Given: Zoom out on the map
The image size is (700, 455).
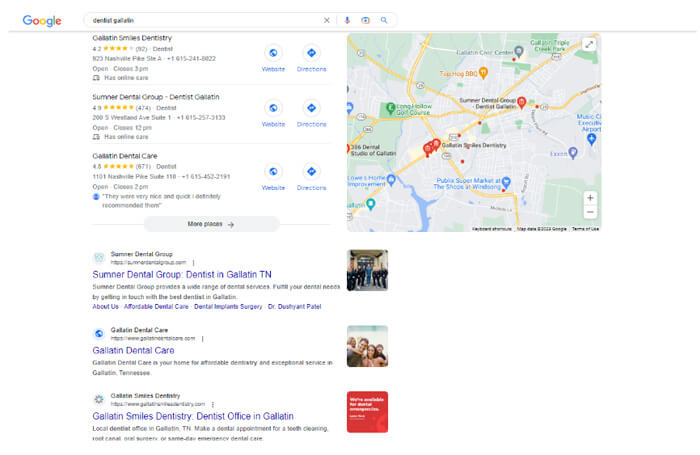Looking at the screenshot, I should coord(590,212).
